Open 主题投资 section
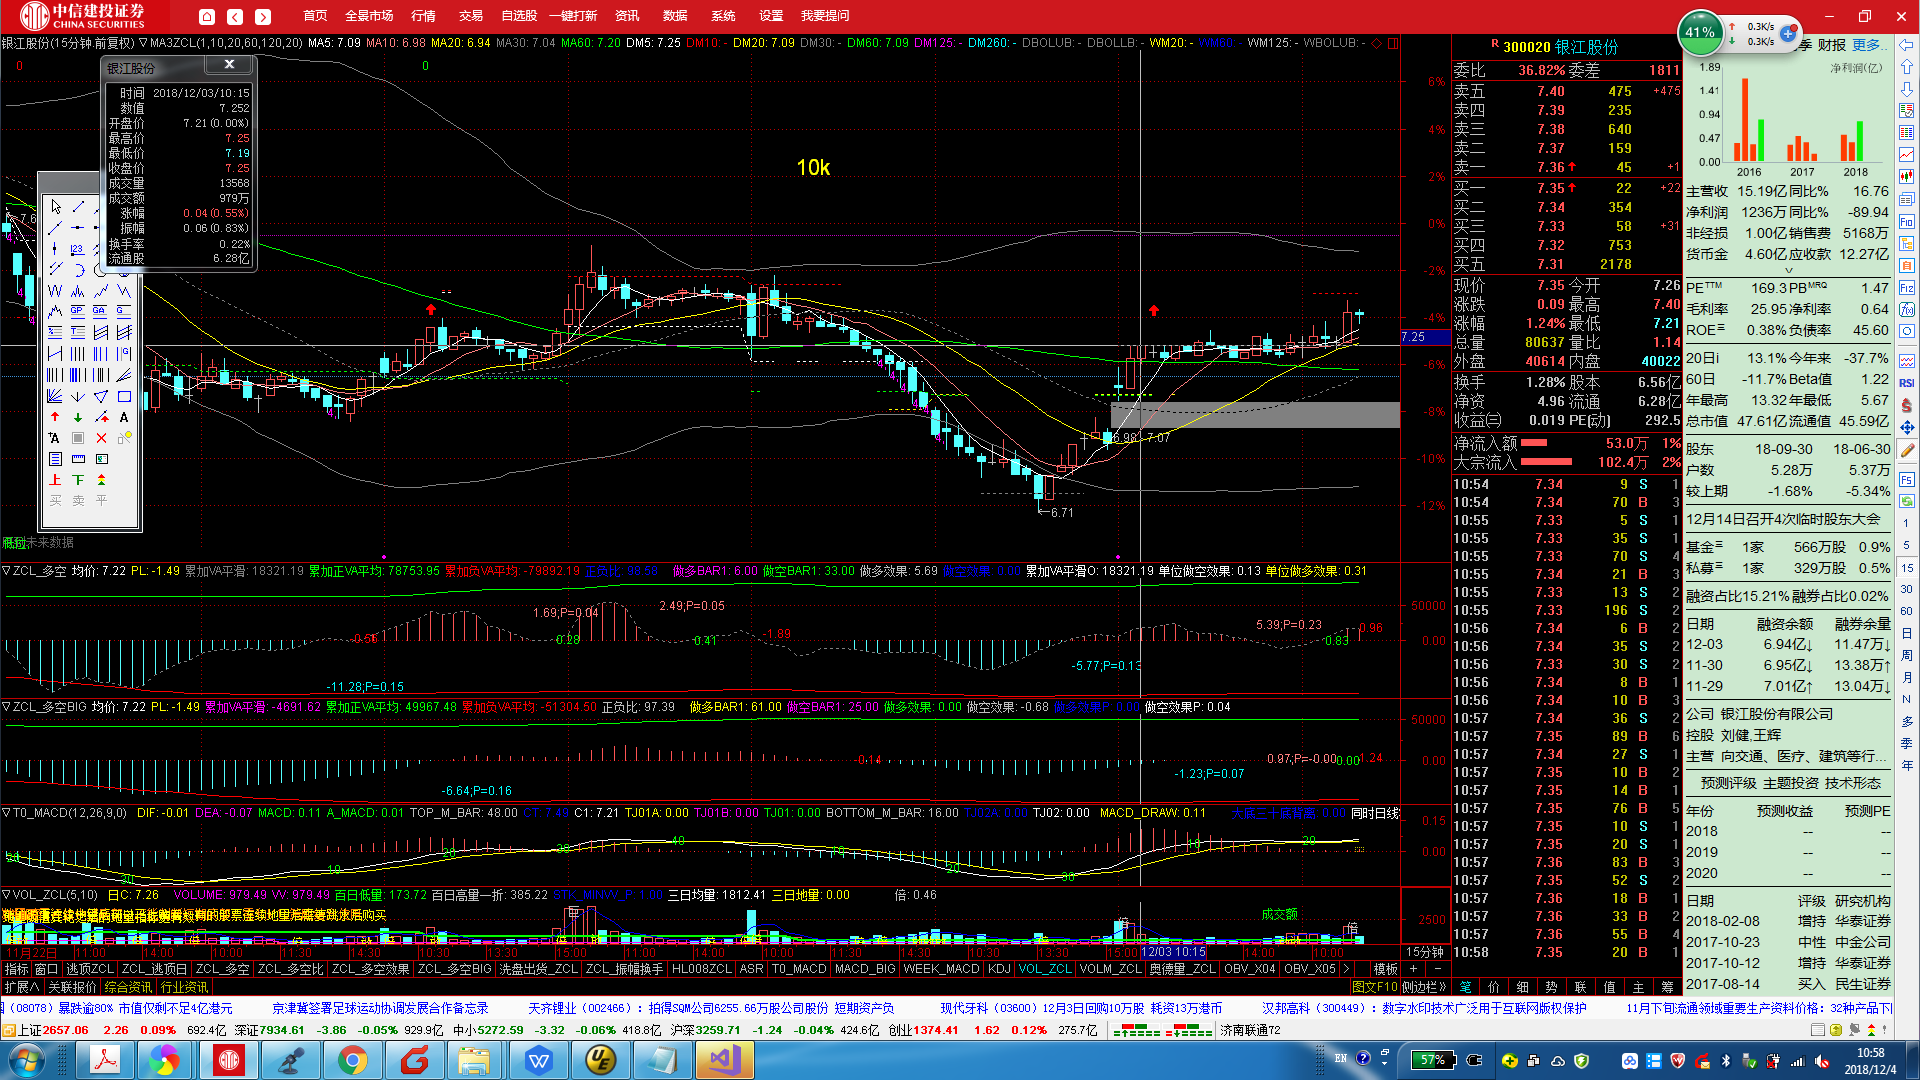This screenshot has width=1920, height=1080. click(x=1791, y=783)
